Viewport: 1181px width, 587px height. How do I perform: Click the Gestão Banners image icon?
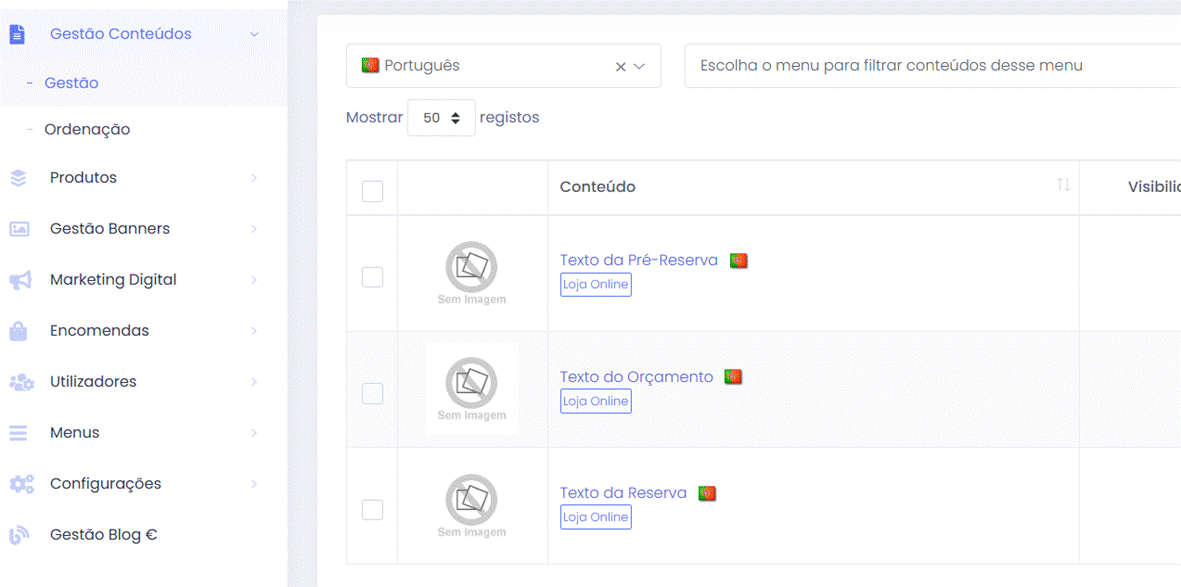tap(19, 229)
